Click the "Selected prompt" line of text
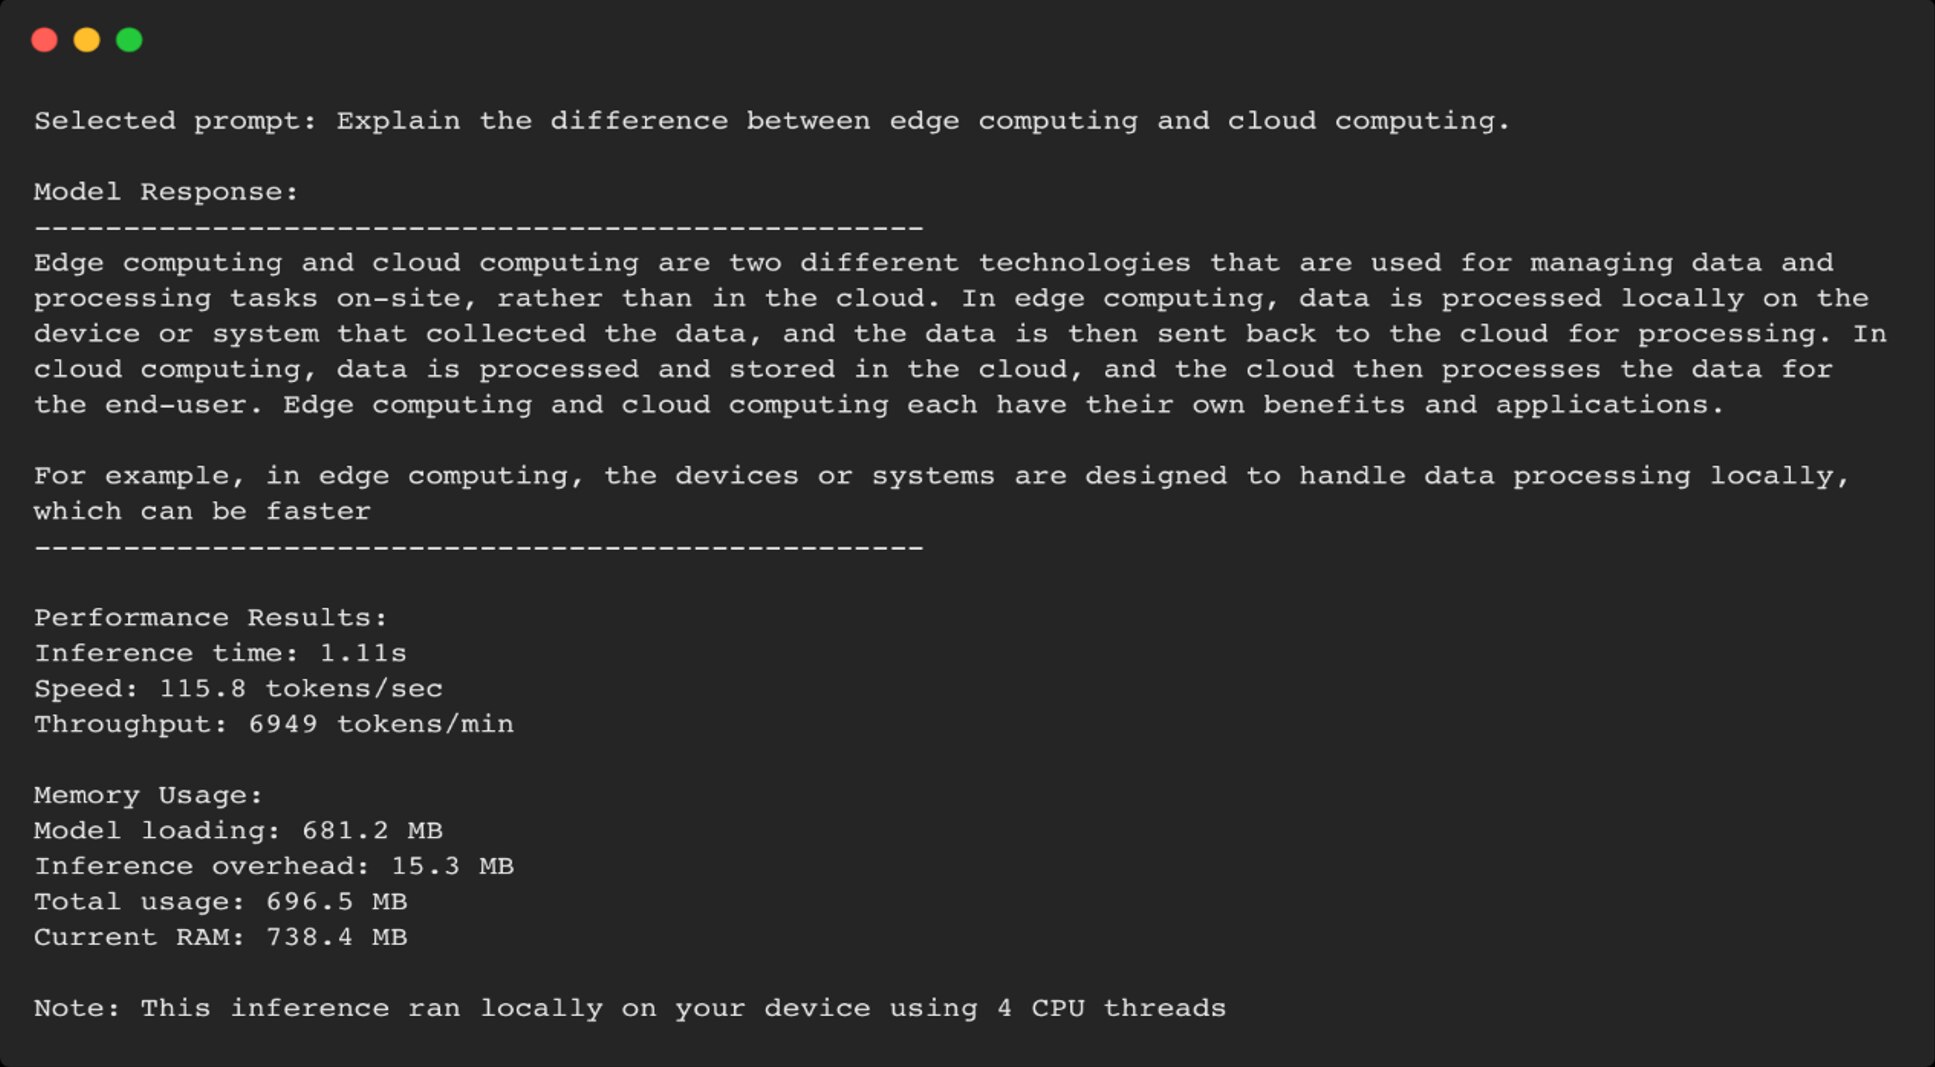1935x1067 pixels. 771,121
